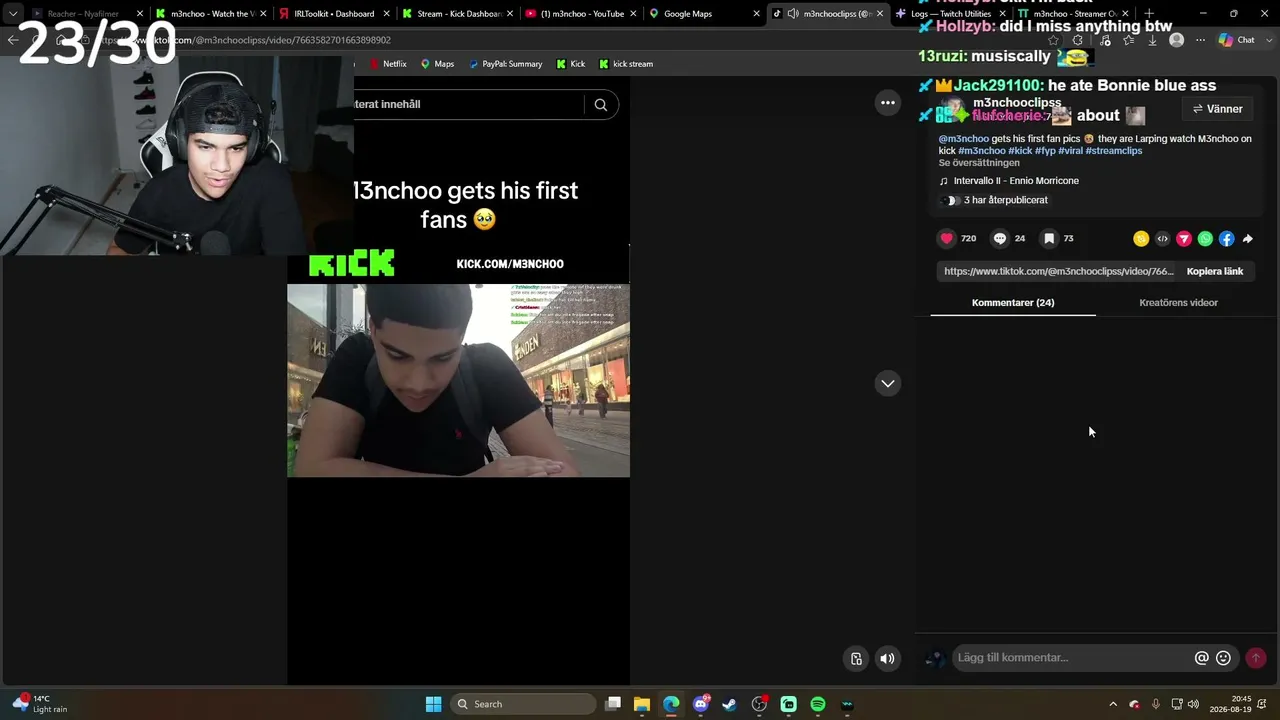Open the Windows Start menu

pos(433,704)
